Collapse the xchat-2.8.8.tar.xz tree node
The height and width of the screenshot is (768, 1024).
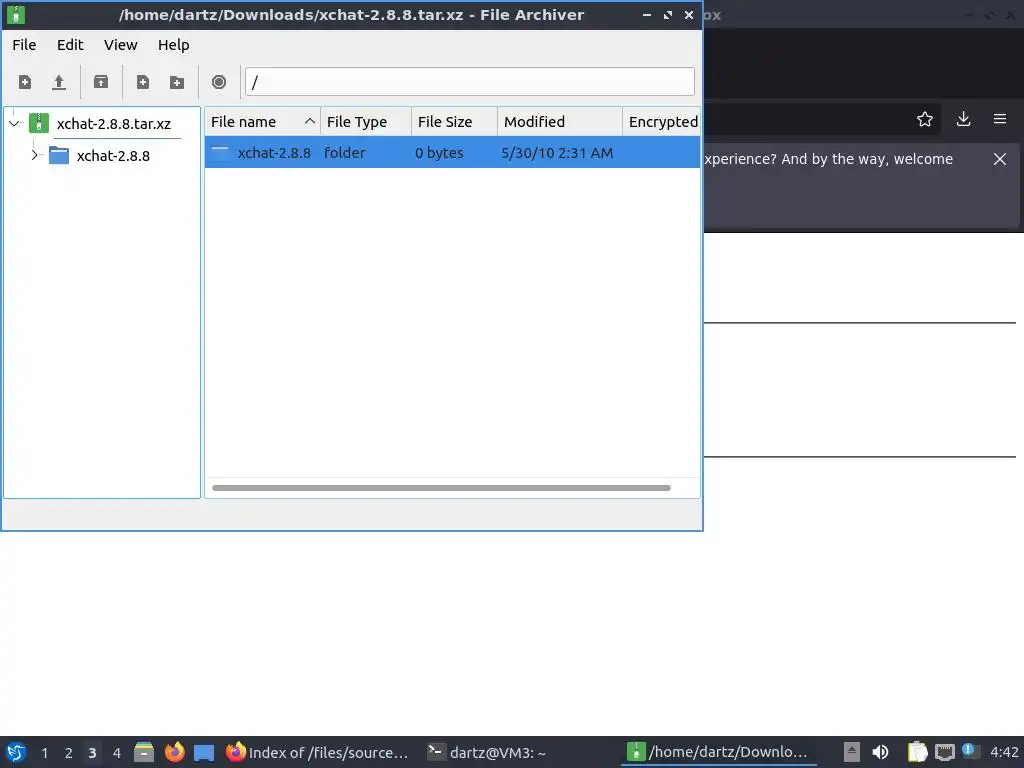14,123
